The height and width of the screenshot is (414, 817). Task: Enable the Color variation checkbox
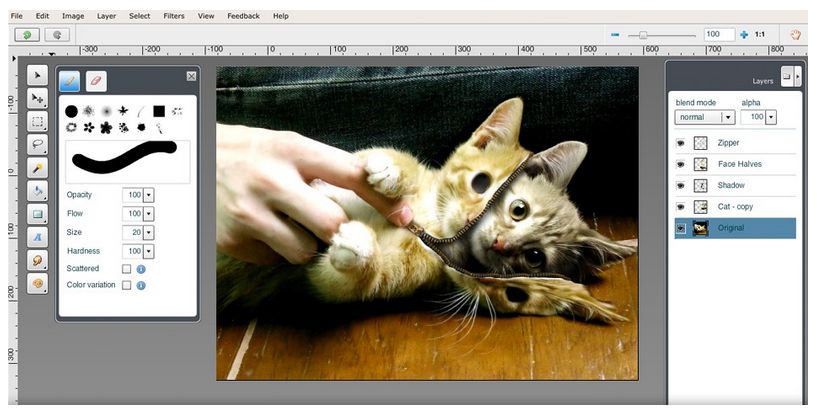126,285
